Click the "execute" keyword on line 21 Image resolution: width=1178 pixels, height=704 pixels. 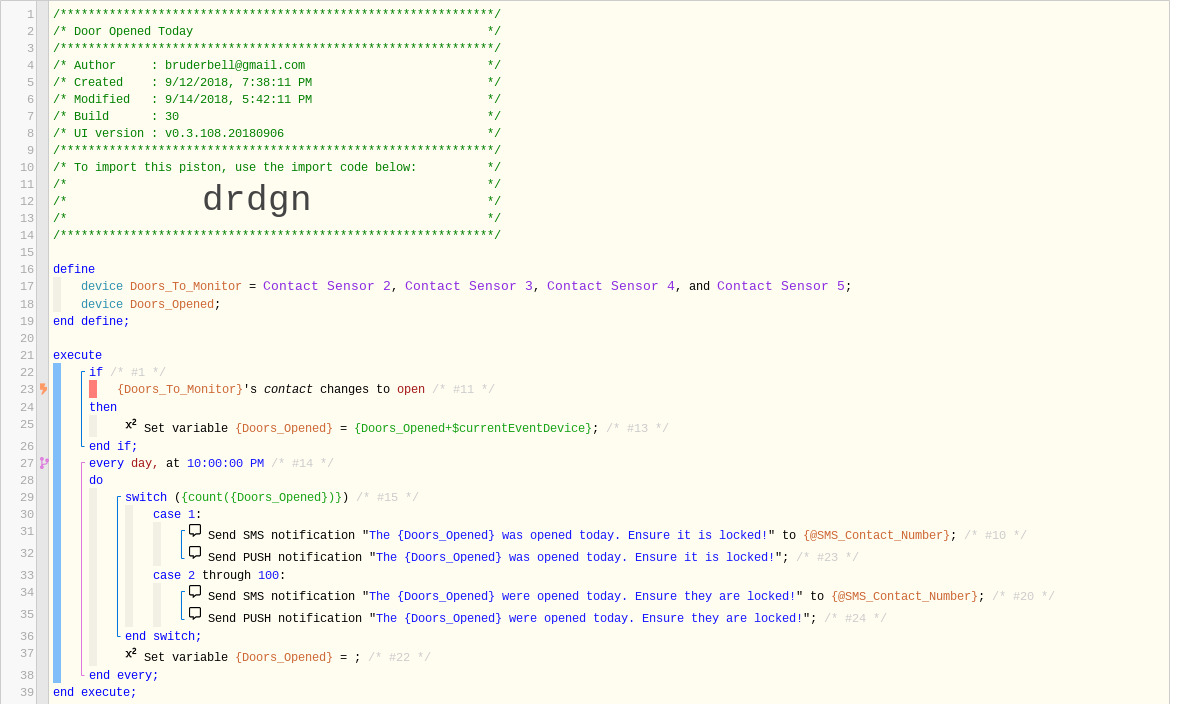click(77, 355)
